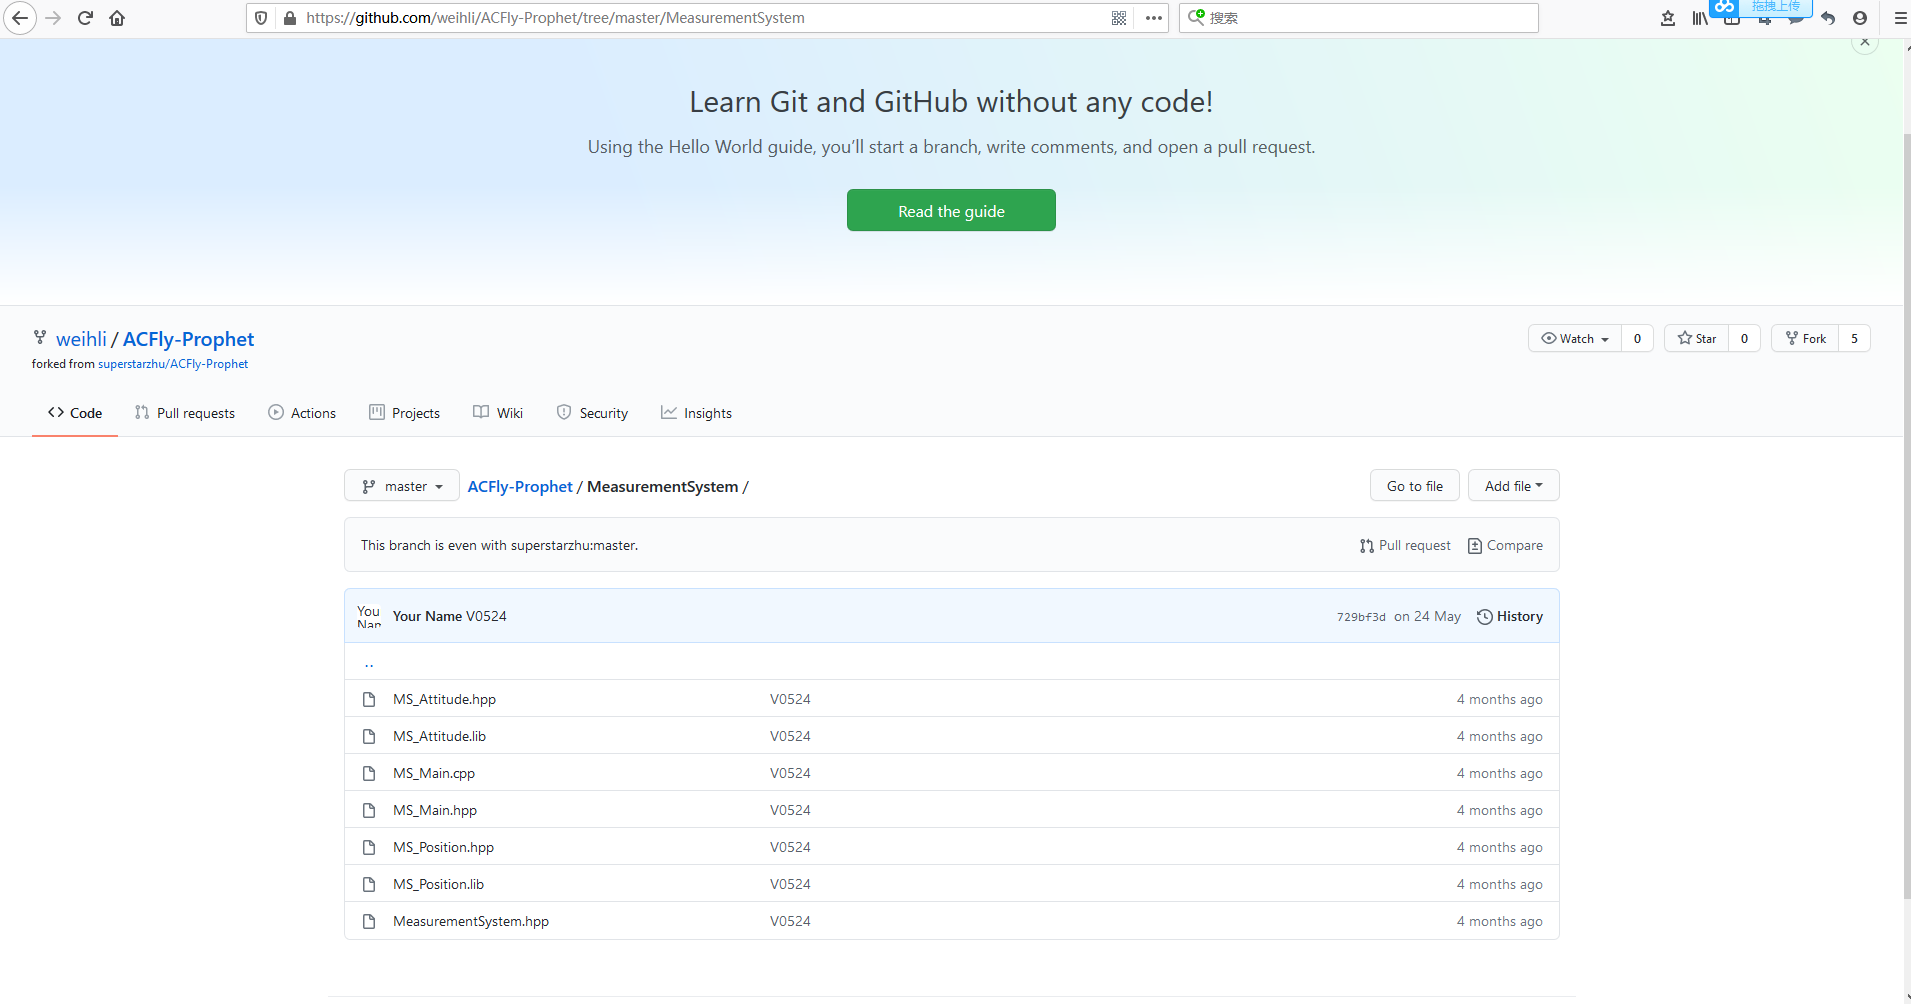Open the ACFly-Prophet repository title link
This screenshot has width=1911, height=1004.
click(x=188, y=339)
